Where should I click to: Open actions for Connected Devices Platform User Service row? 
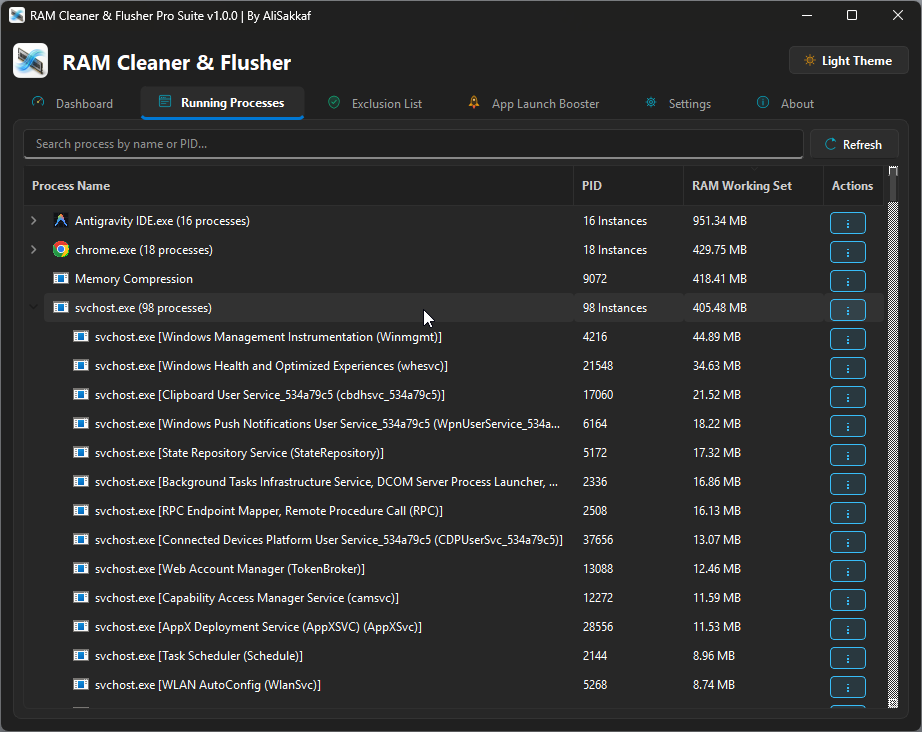(847, 542)
